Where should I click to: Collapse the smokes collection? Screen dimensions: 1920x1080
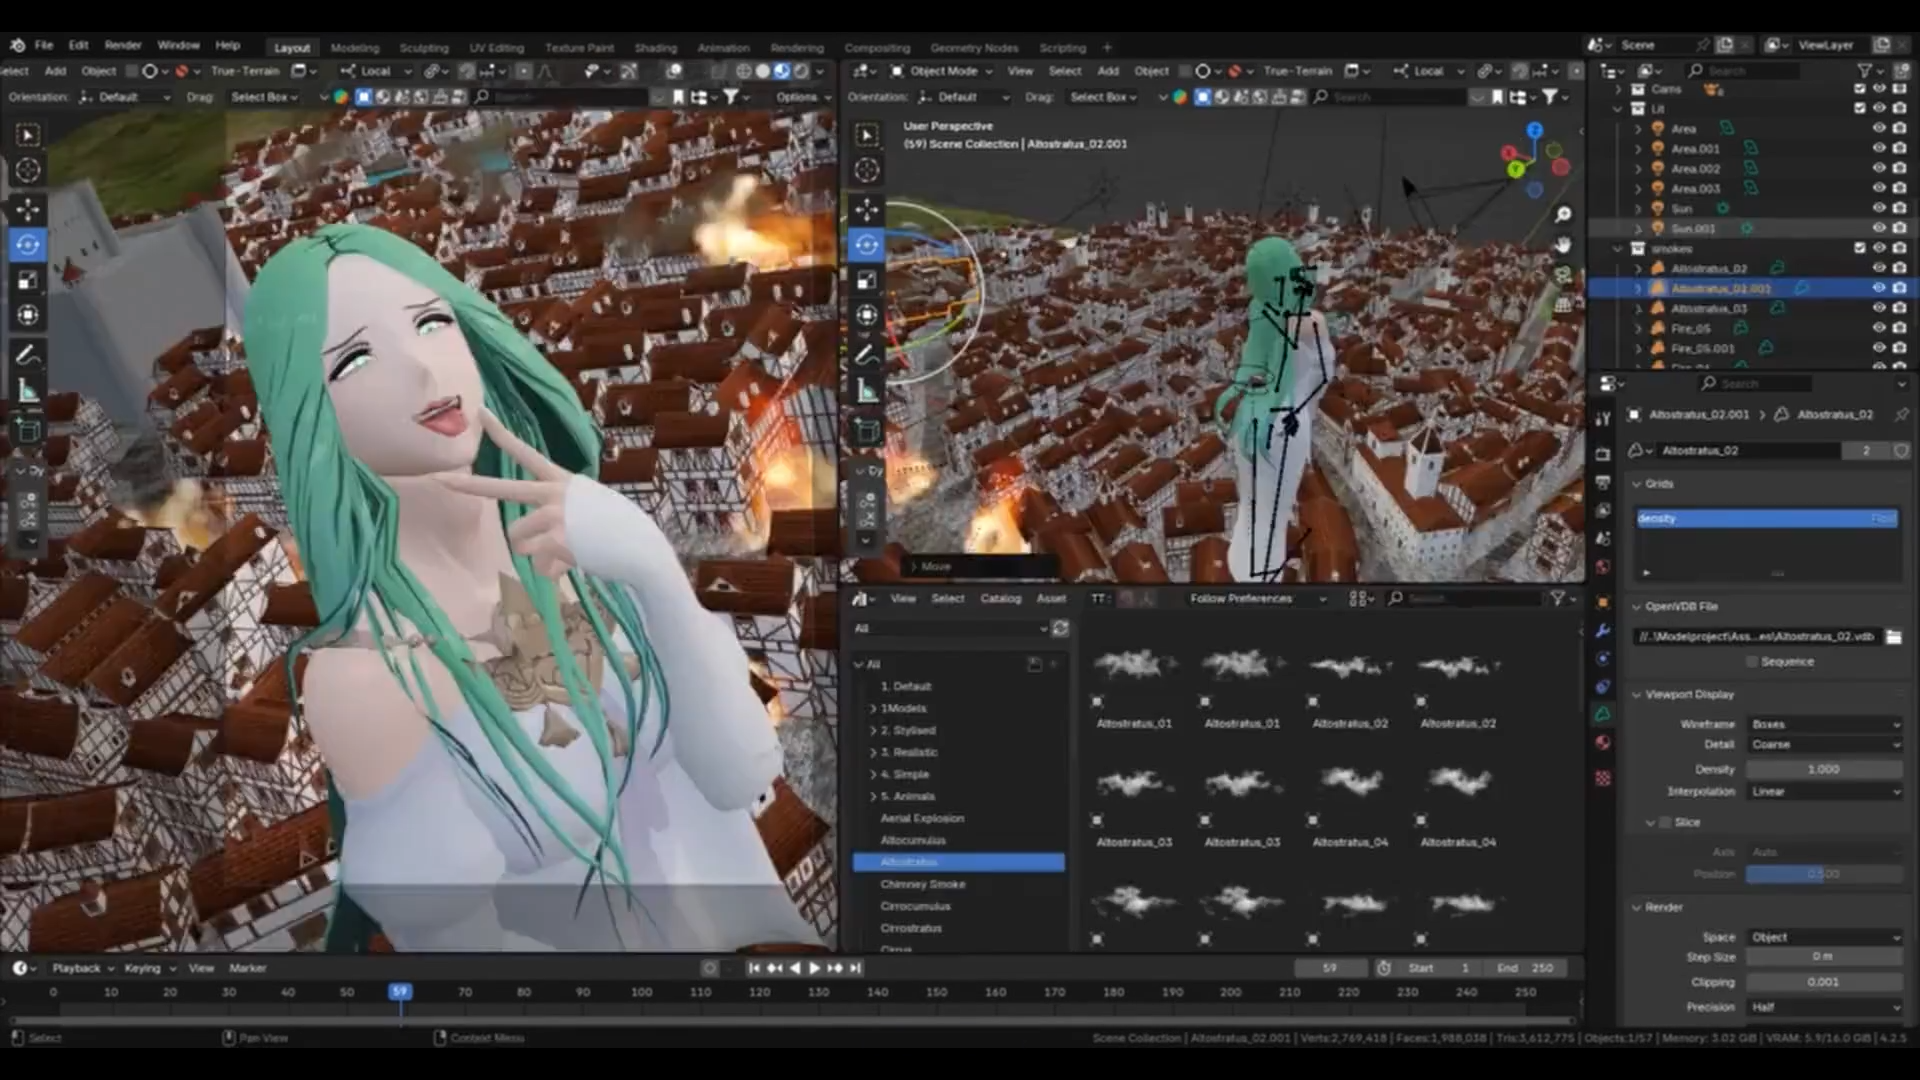[x=1618, y=248]
